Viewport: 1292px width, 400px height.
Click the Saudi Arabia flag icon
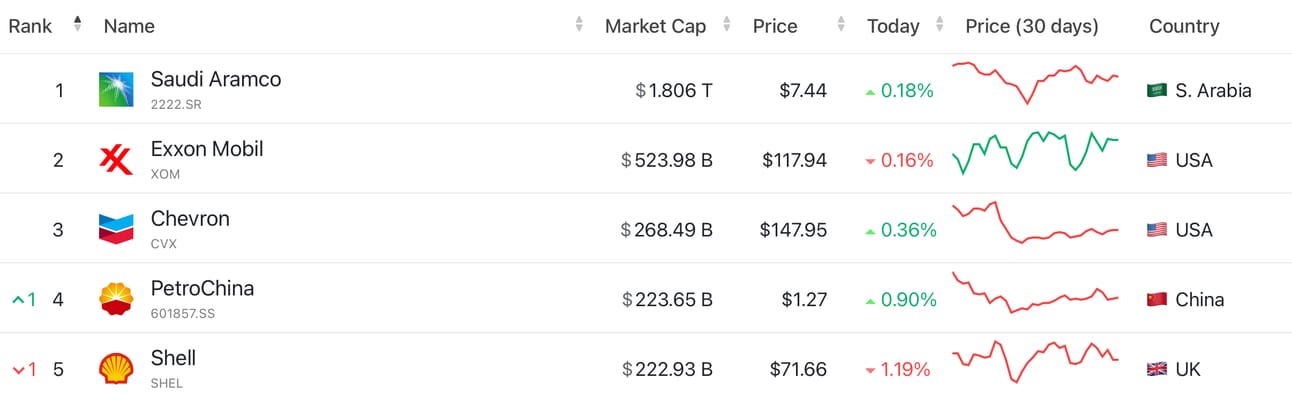coord(1157,90)
